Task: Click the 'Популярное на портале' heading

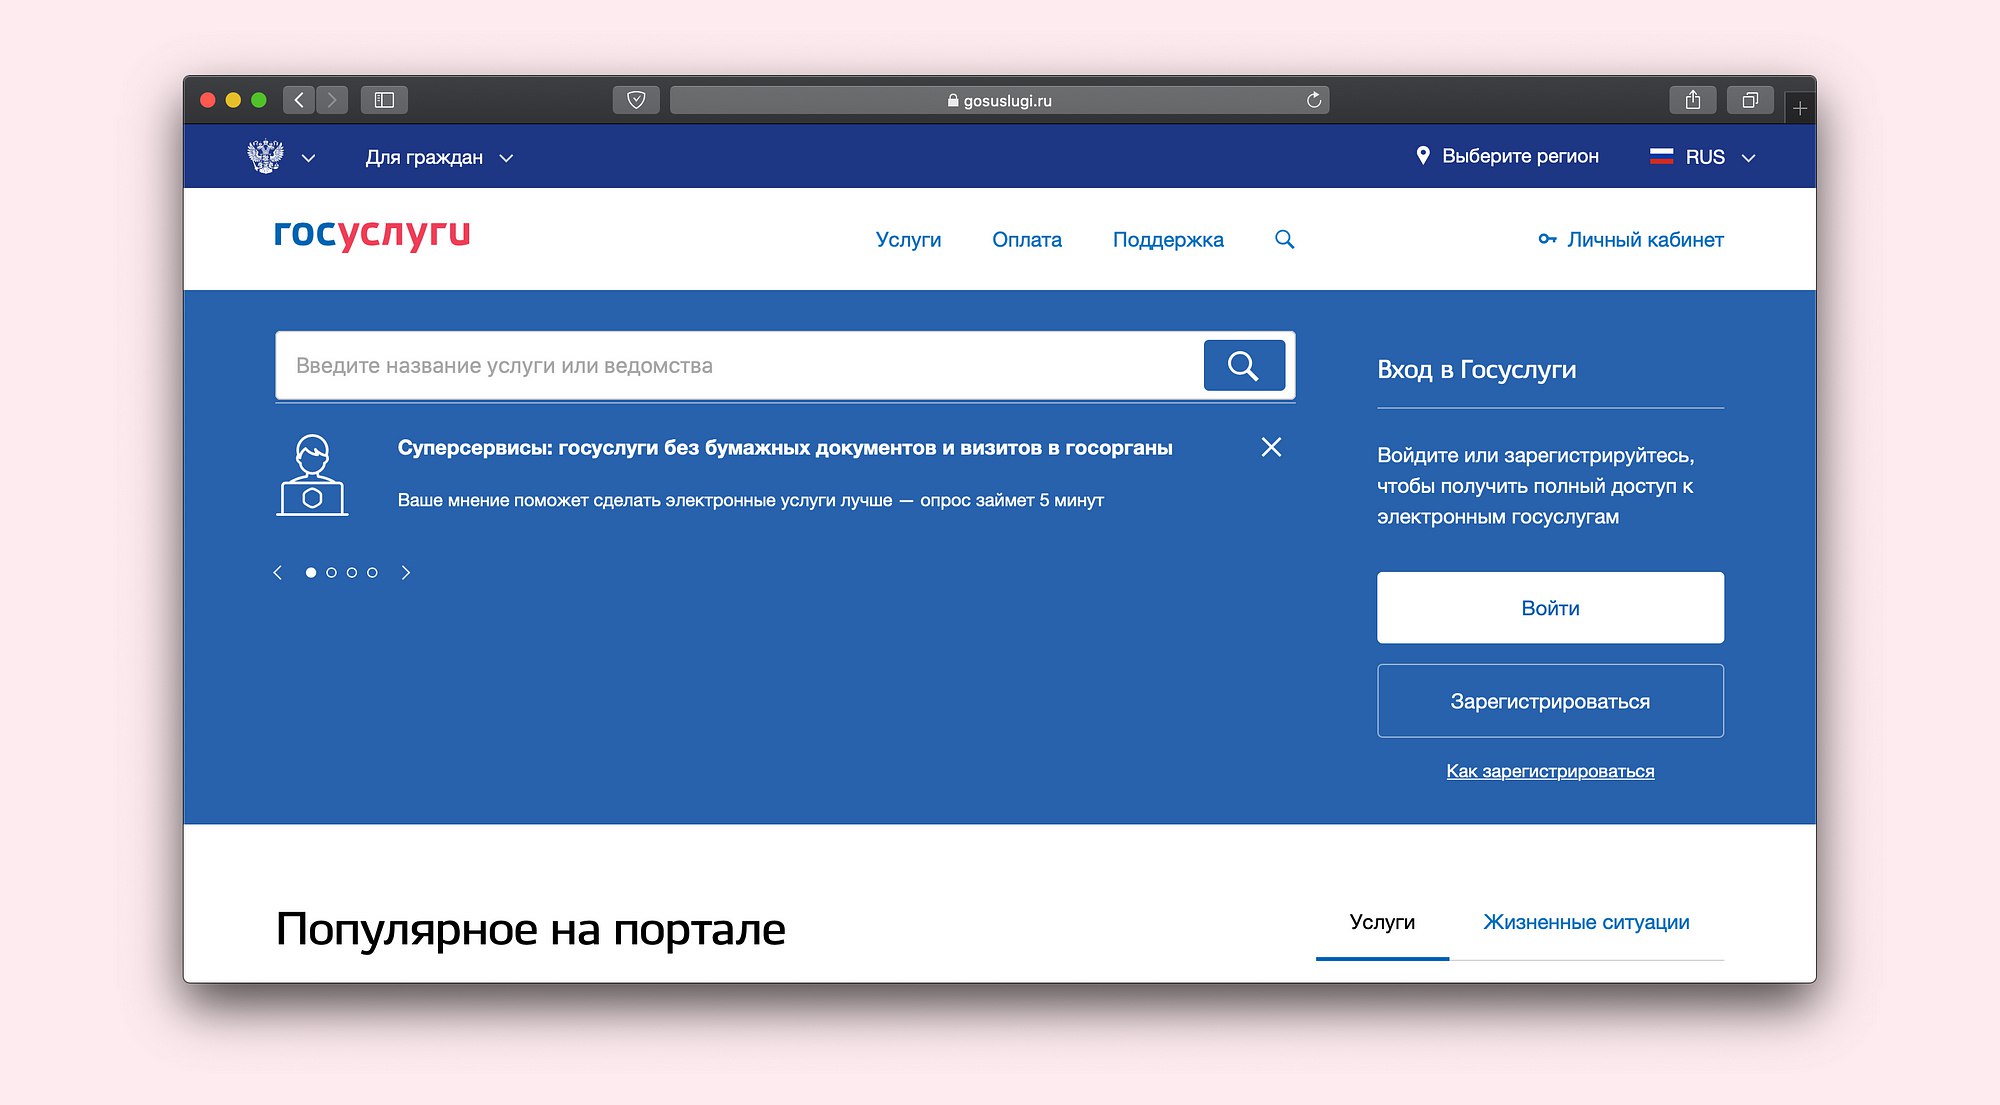Action: coord(530,930)
